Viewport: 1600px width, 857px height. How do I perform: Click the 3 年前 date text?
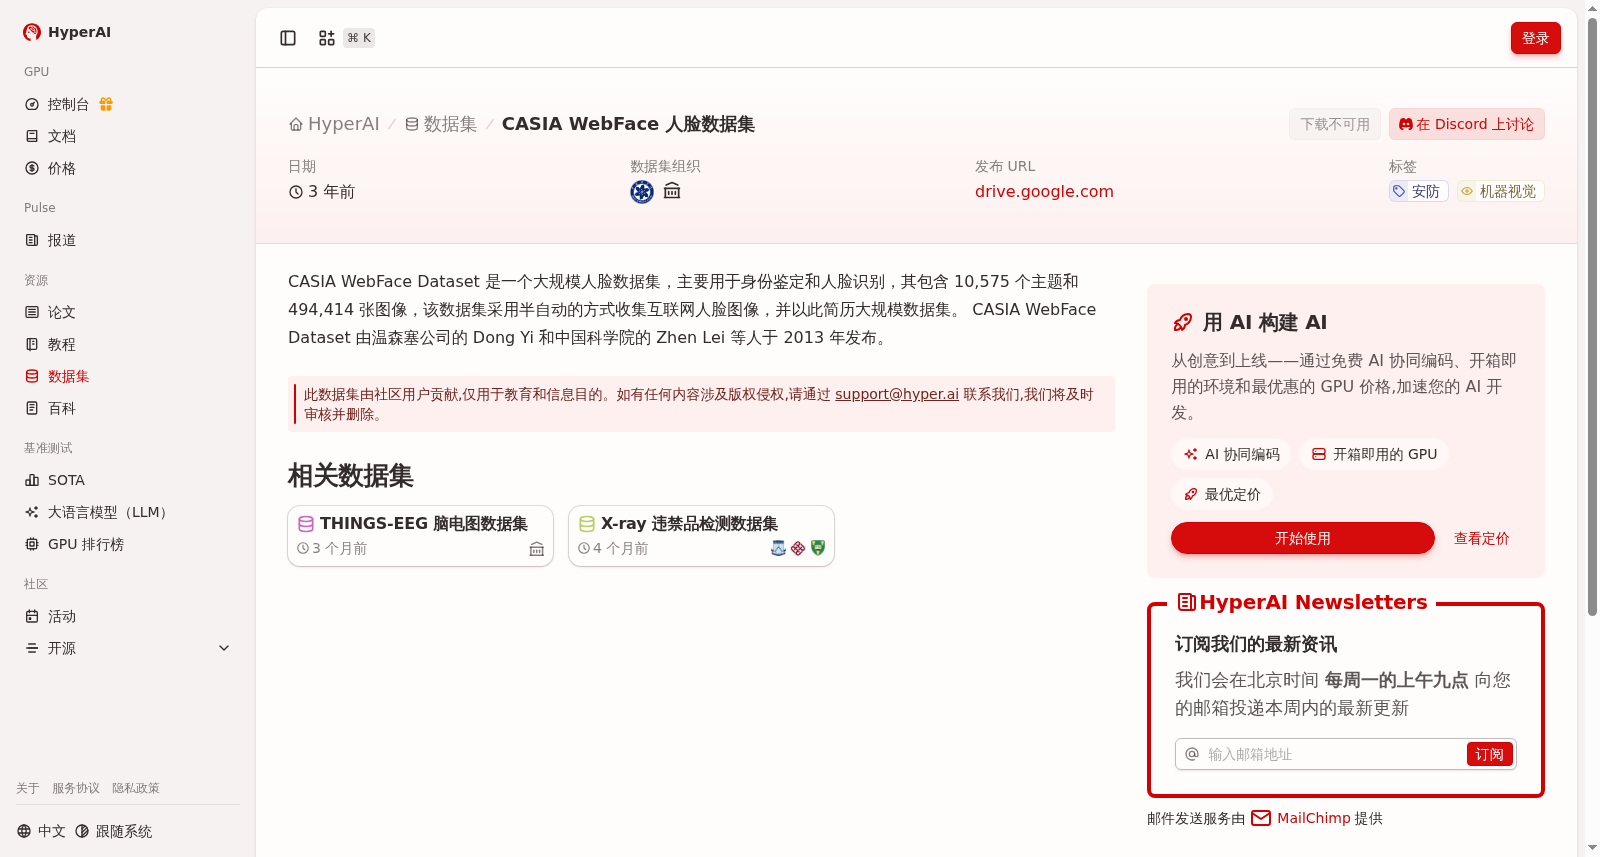pos(331,191)
